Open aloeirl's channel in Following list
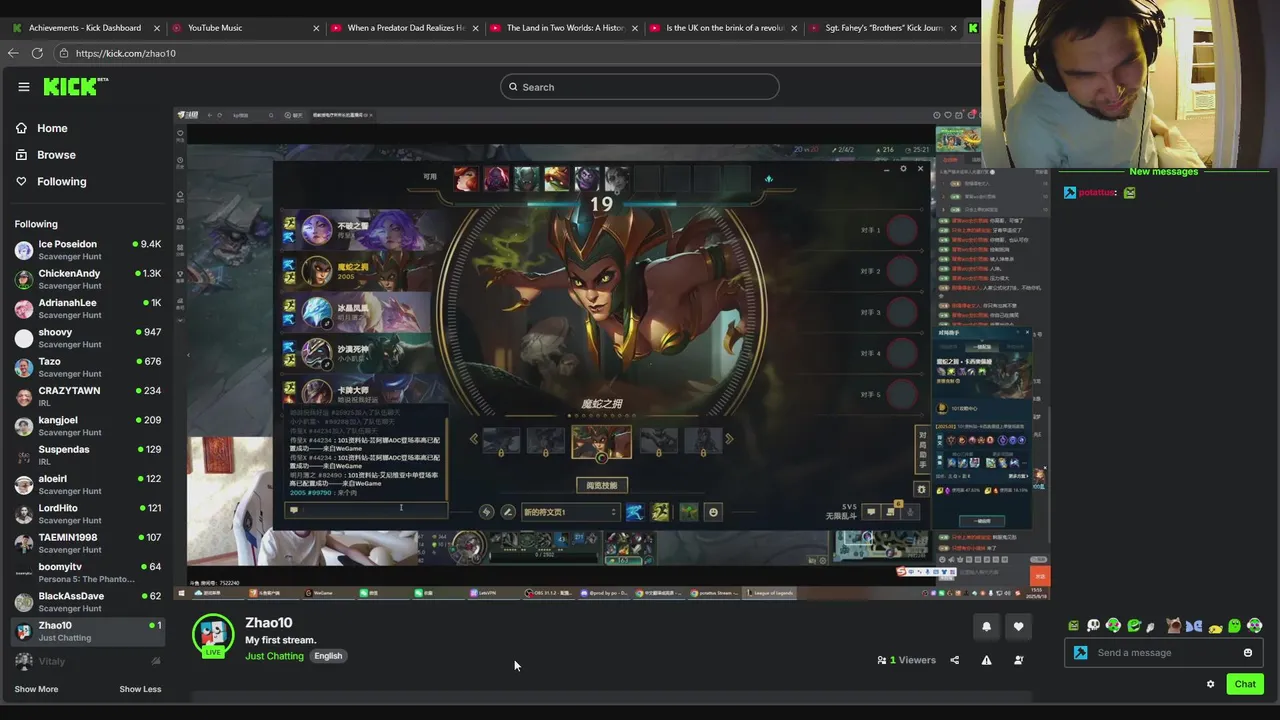This screenshot has height=720, width=1280. pyautogui.click(x=88, y=484)
